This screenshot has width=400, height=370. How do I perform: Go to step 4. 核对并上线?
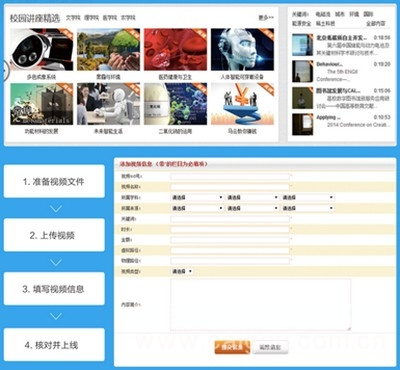point(54,345)
